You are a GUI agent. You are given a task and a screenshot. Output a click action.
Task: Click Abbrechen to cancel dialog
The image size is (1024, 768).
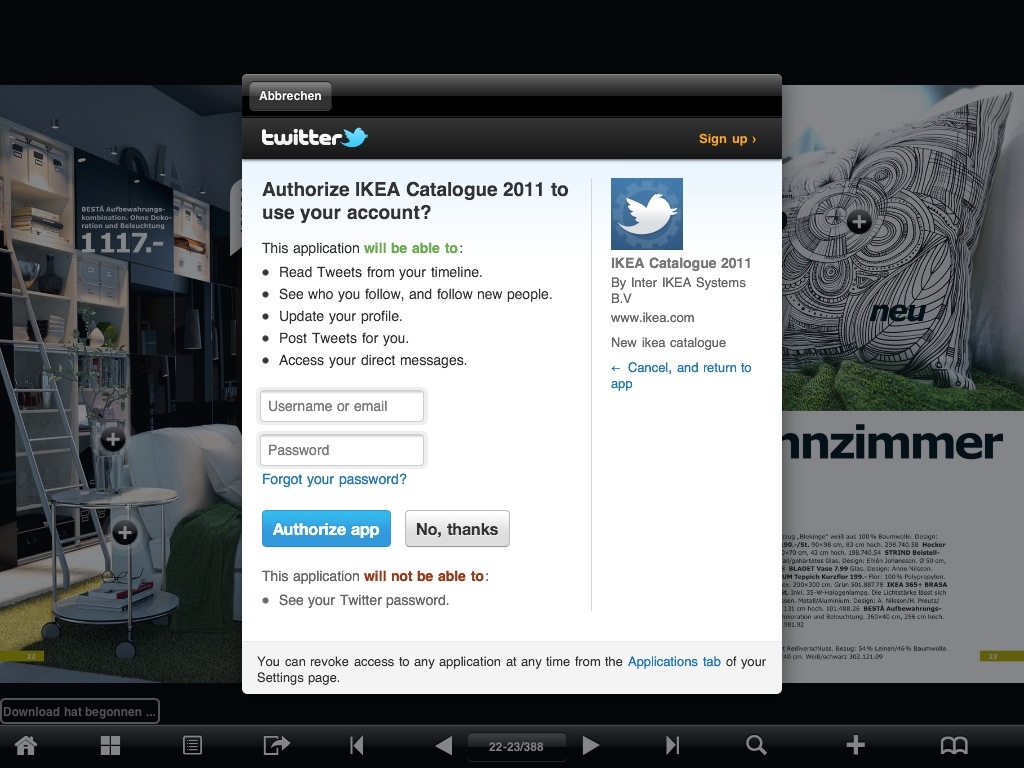(290, 96)
